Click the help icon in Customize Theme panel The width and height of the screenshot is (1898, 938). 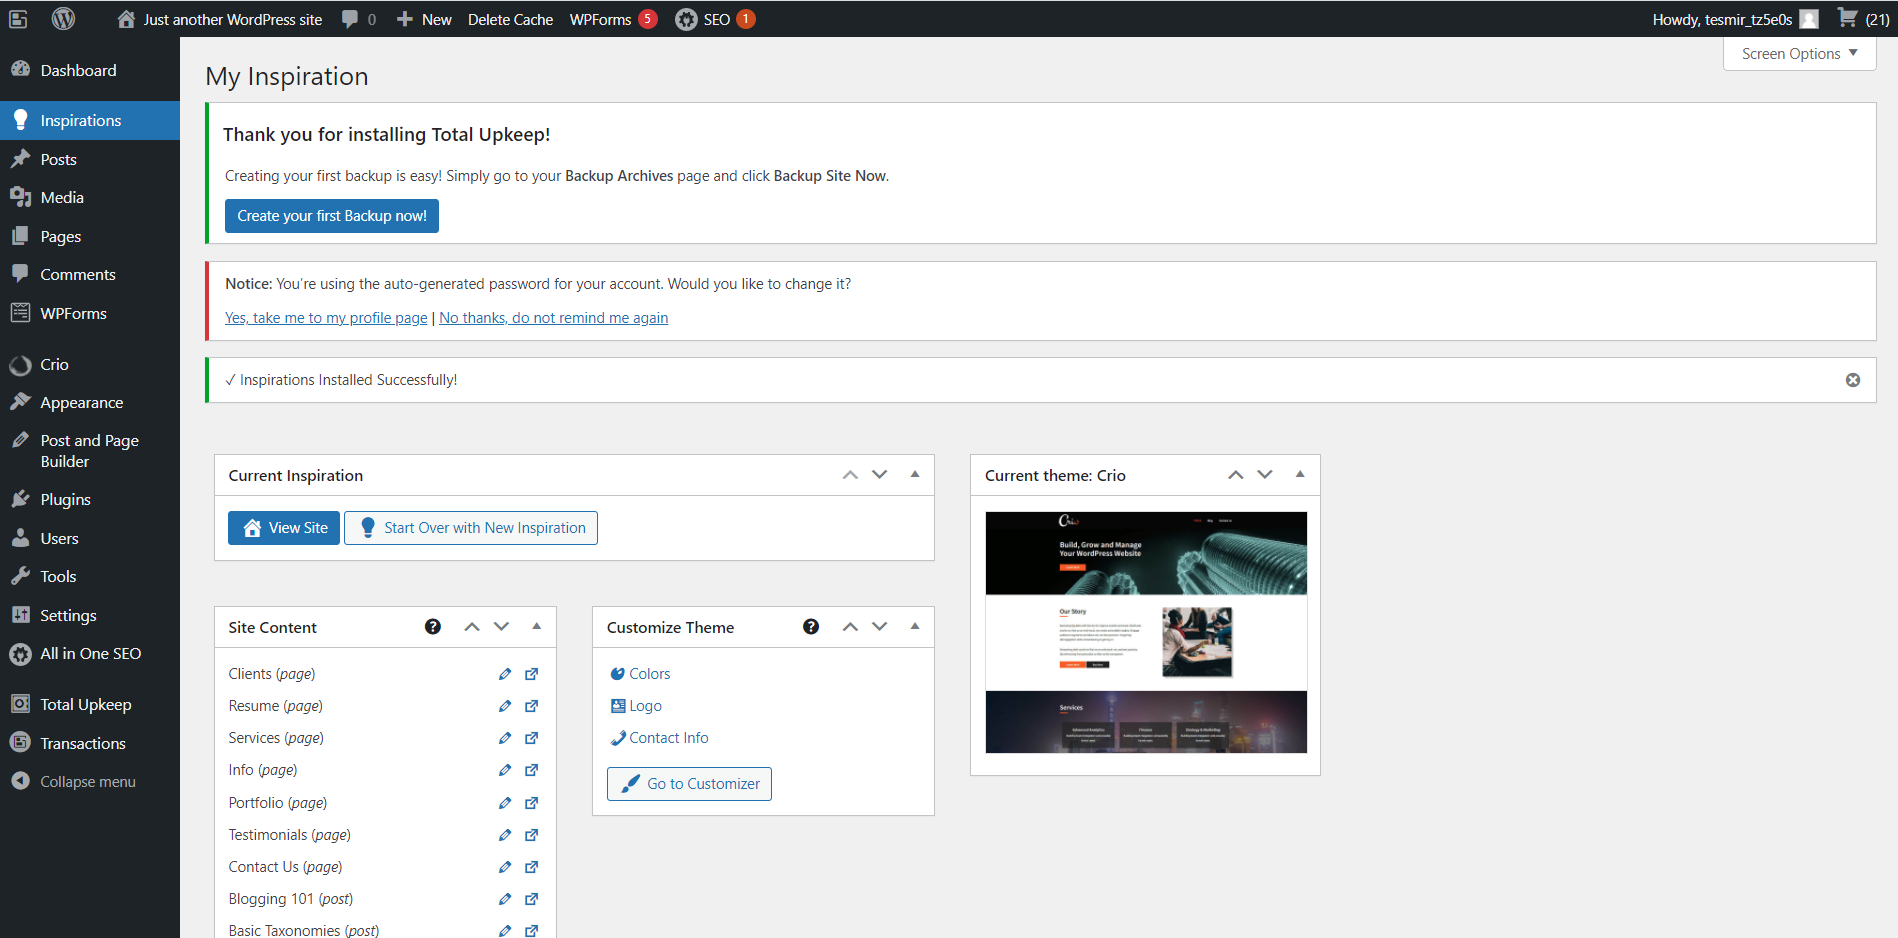pos(811,627)
